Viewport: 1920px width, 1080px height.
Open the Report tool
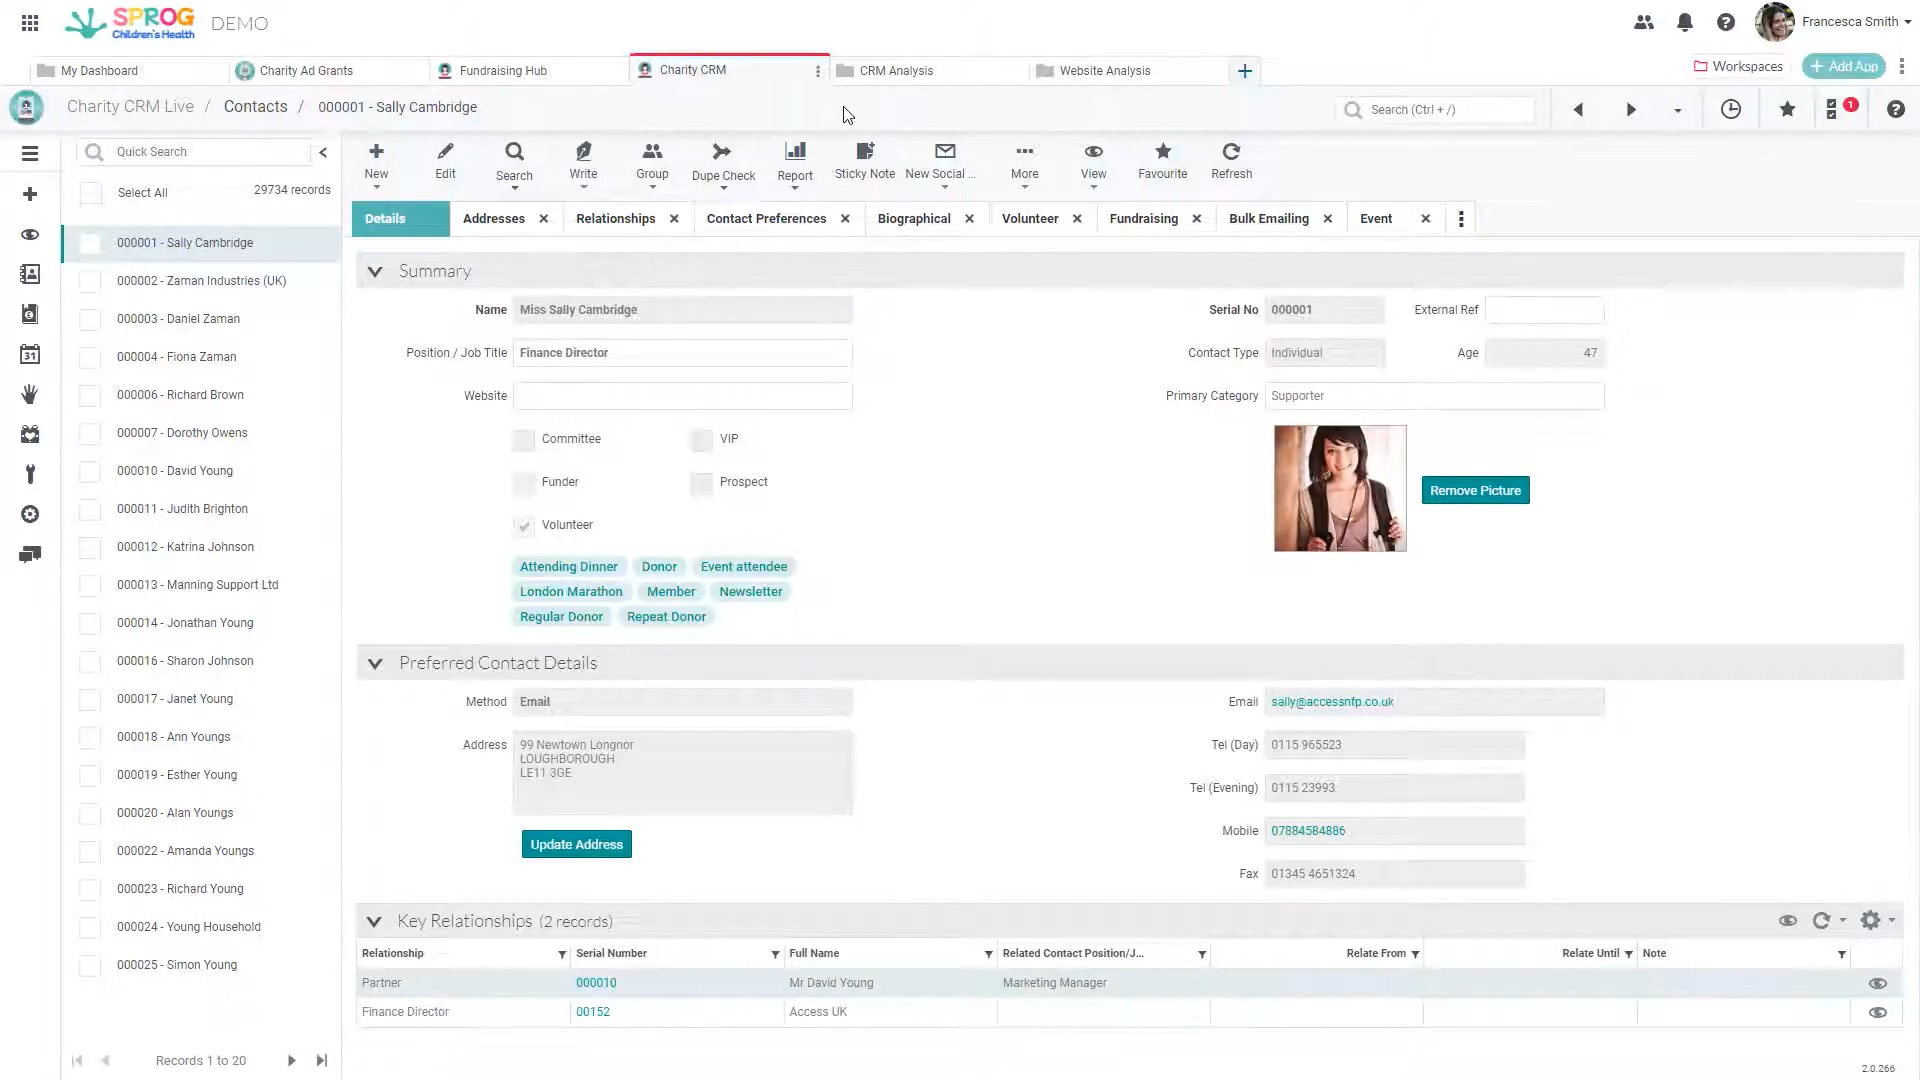click(794, 160)
